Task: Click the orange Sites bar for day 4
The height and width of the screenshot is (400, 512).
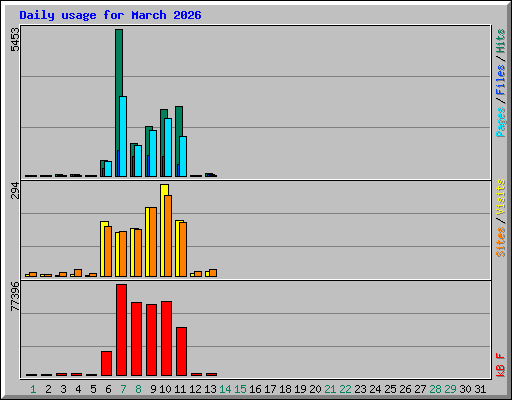Action: point(78,273)
